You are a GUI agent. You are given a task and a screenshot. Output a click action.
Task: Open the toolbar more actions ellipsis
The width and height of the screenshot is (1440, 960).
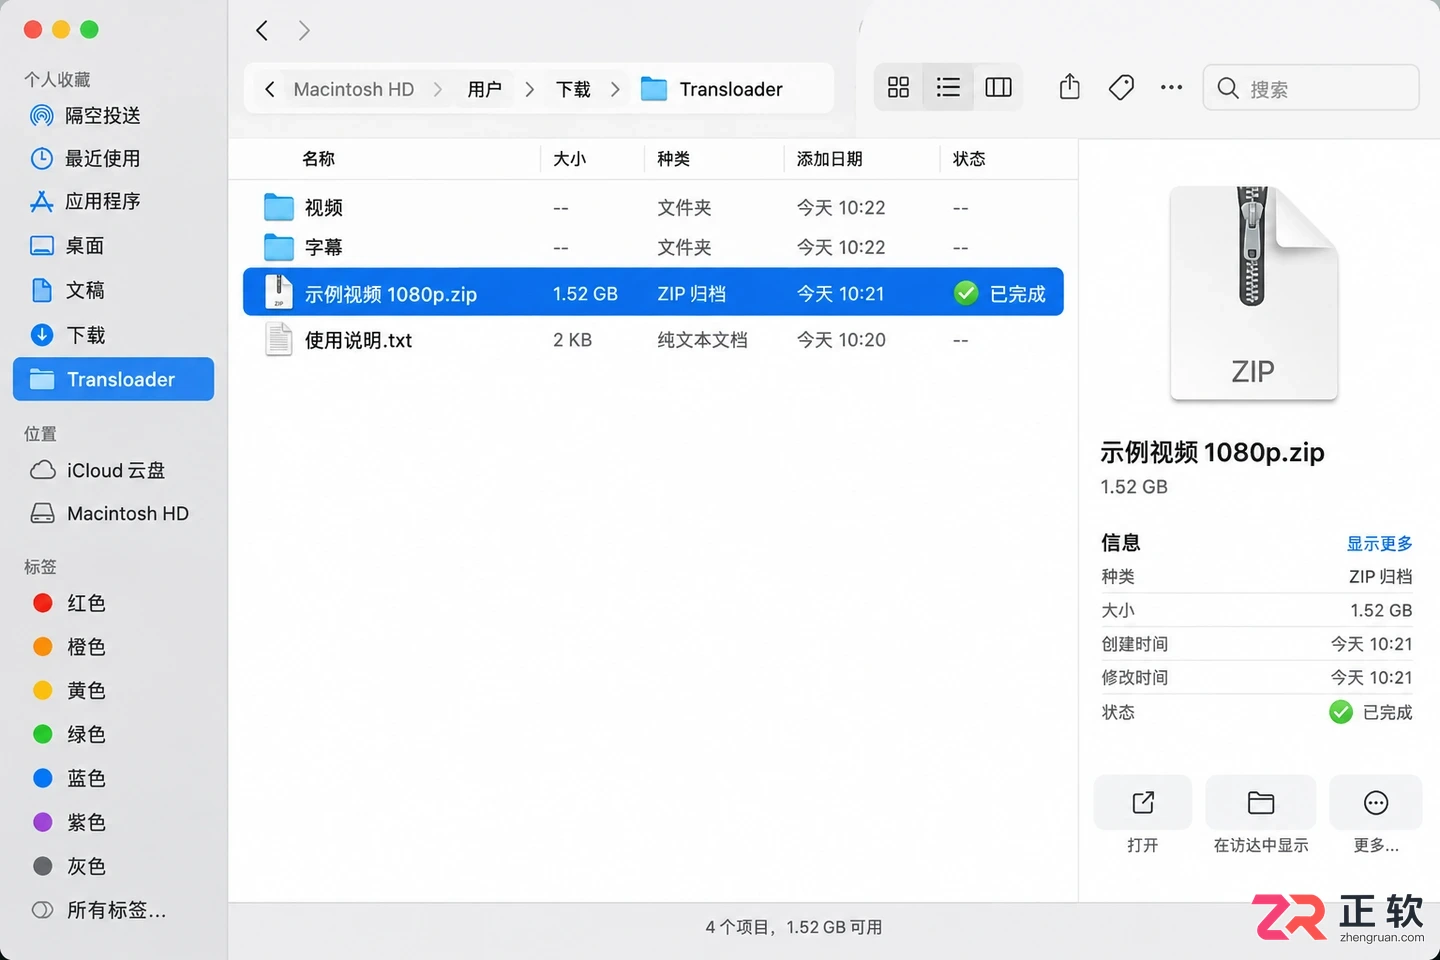(x=1171, y=87)
